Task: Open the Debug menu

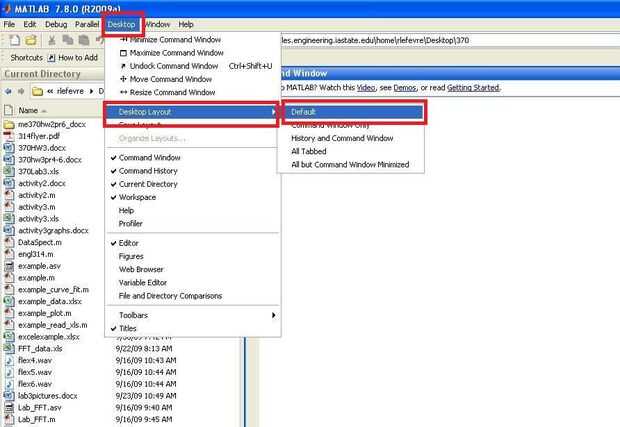Action: click(56, 25)
